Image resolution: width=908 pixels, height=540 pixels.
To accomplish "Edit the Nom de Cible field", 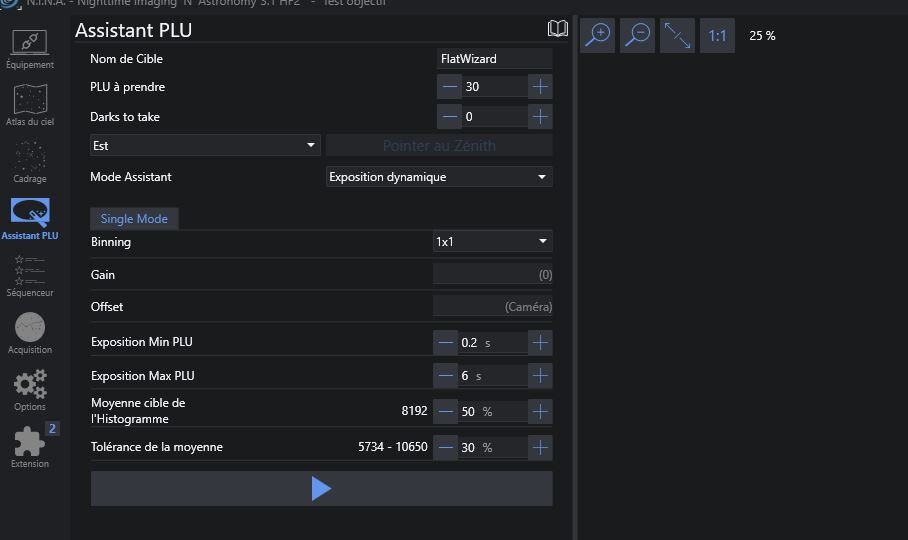I will (495, 58).
